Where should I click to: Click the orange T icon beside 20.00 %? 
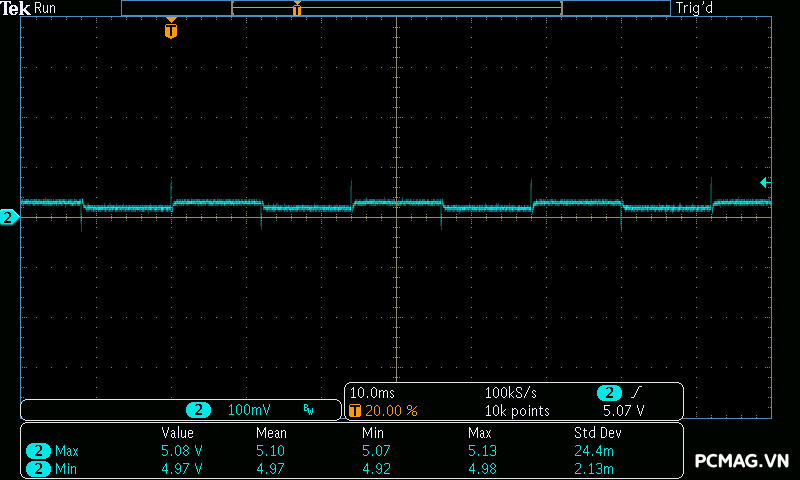click(x=354, y=410)
